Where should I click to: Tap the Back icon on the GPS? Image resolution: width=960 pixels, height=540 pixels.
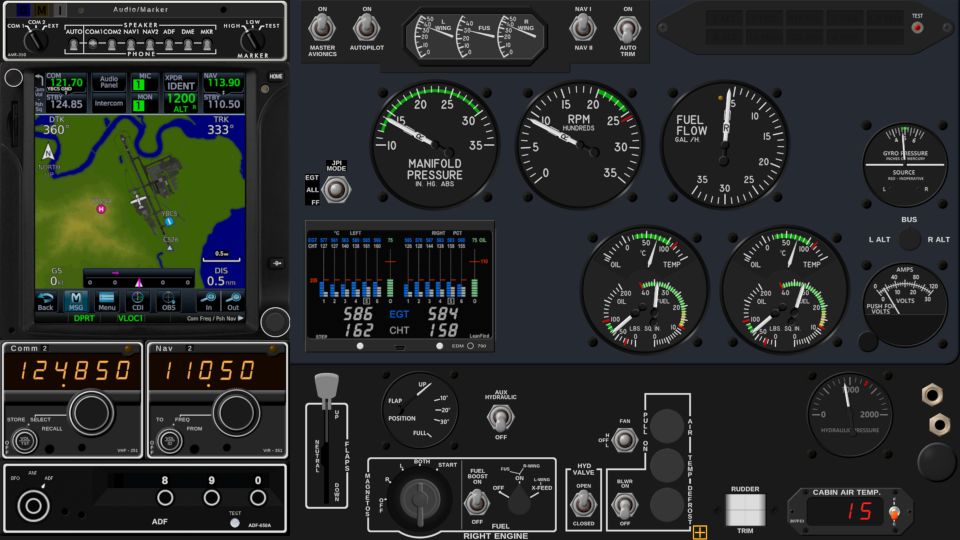pyautogui.click(x=46, y=302)
